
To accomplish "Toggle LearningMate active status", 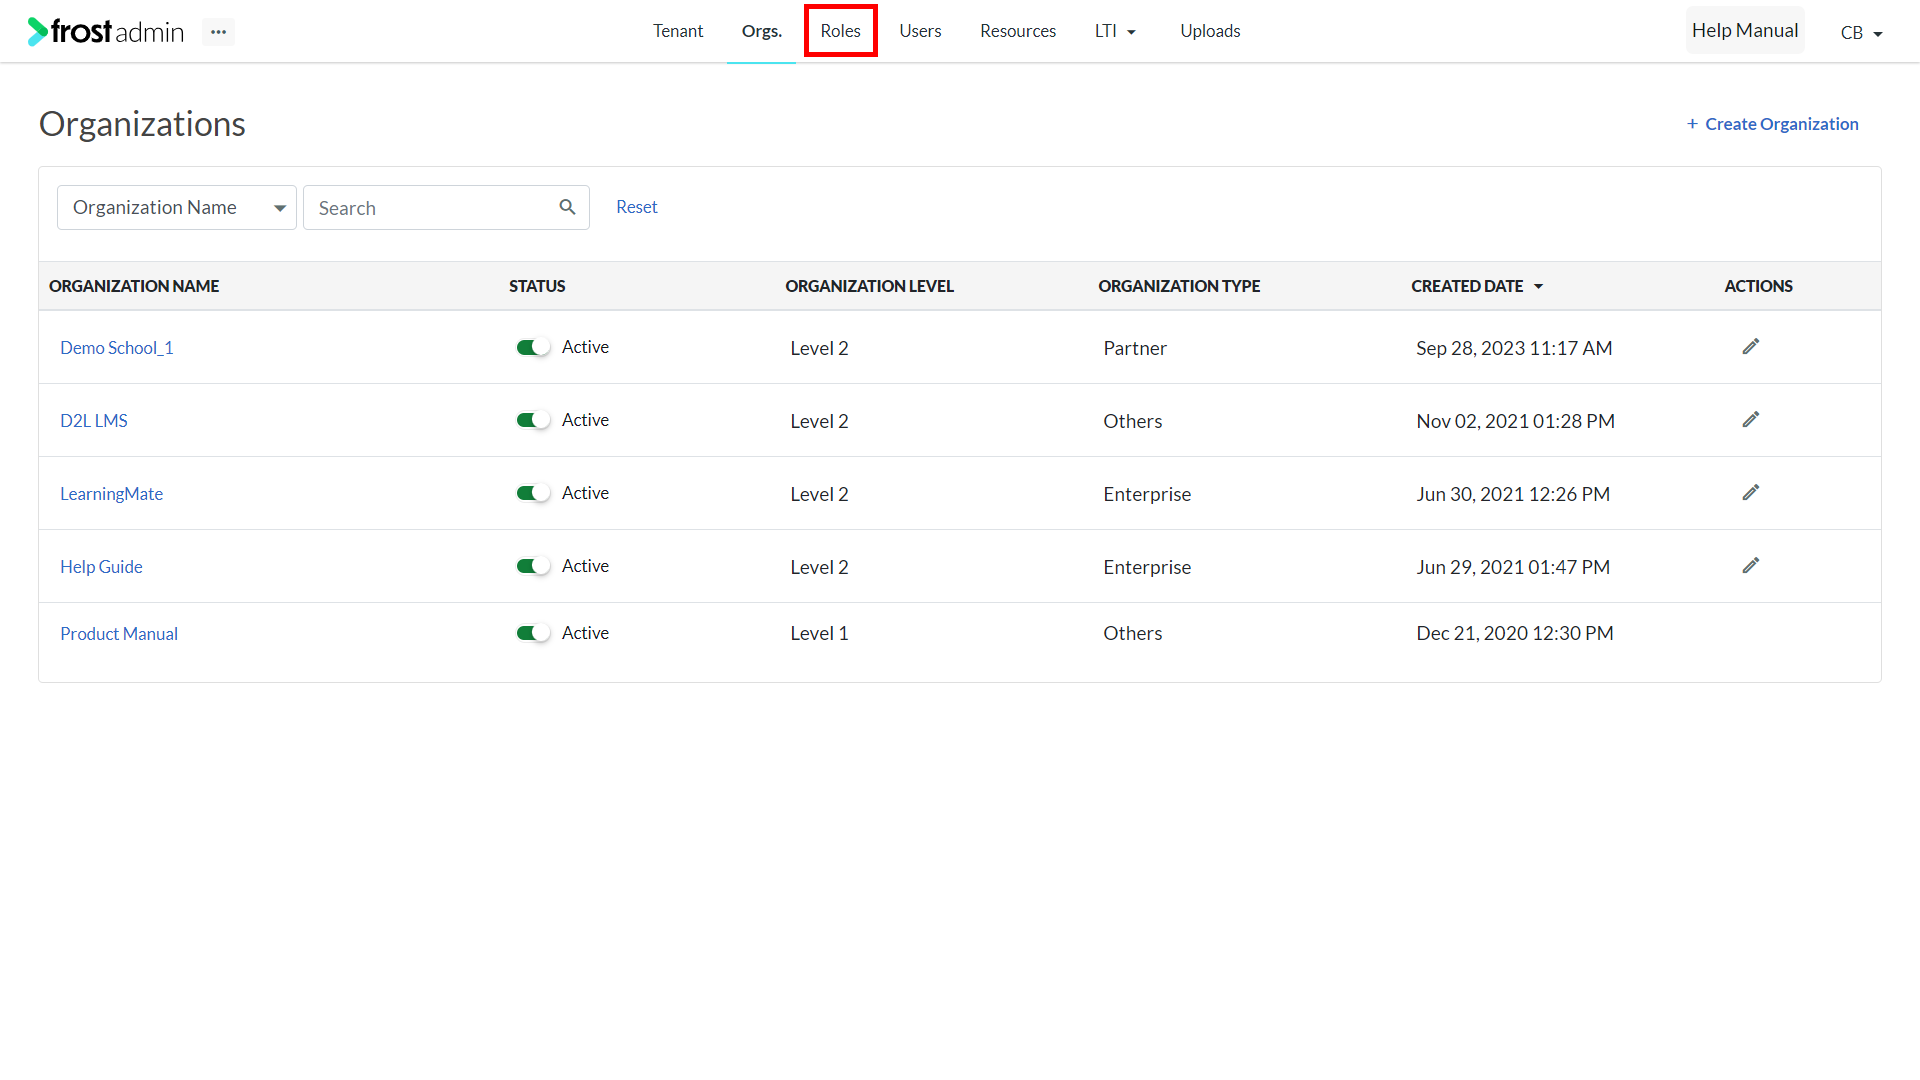I will (x=533, y=493).
